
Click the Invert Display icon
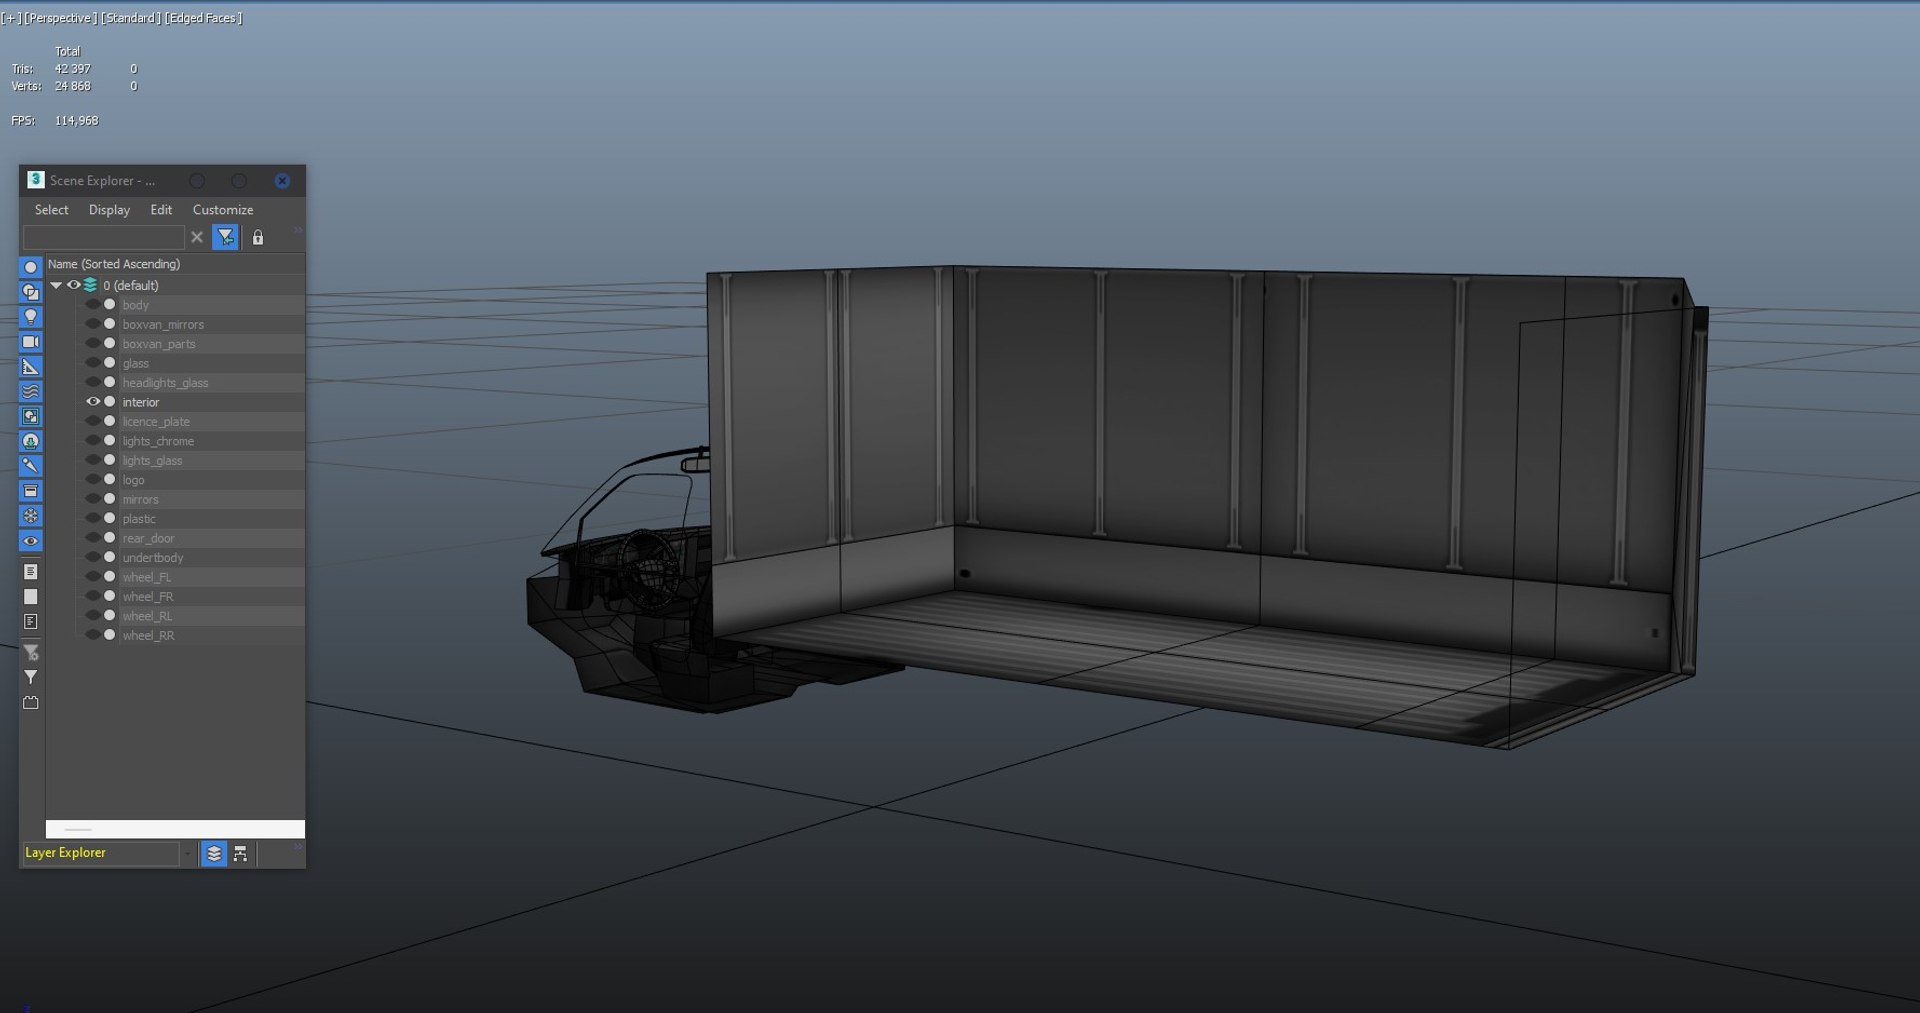click(x=30, y=622)
